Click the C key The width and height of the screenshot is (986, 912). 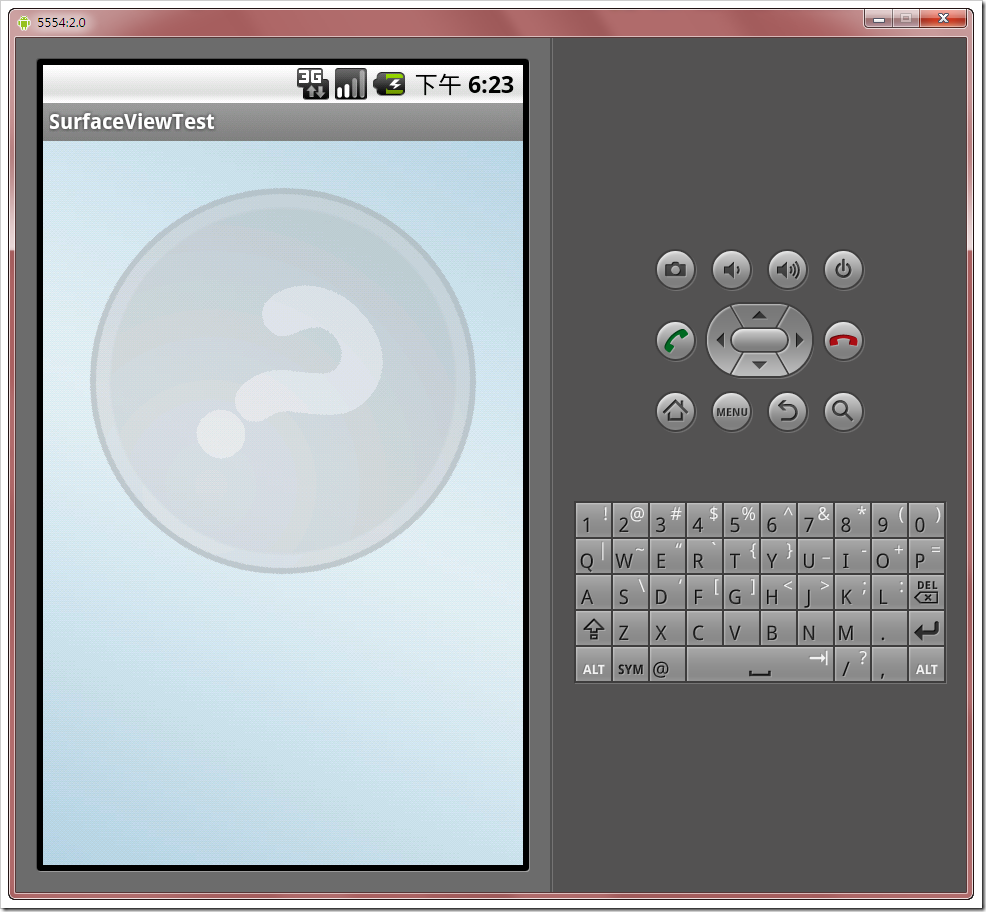tap(704, 629)
